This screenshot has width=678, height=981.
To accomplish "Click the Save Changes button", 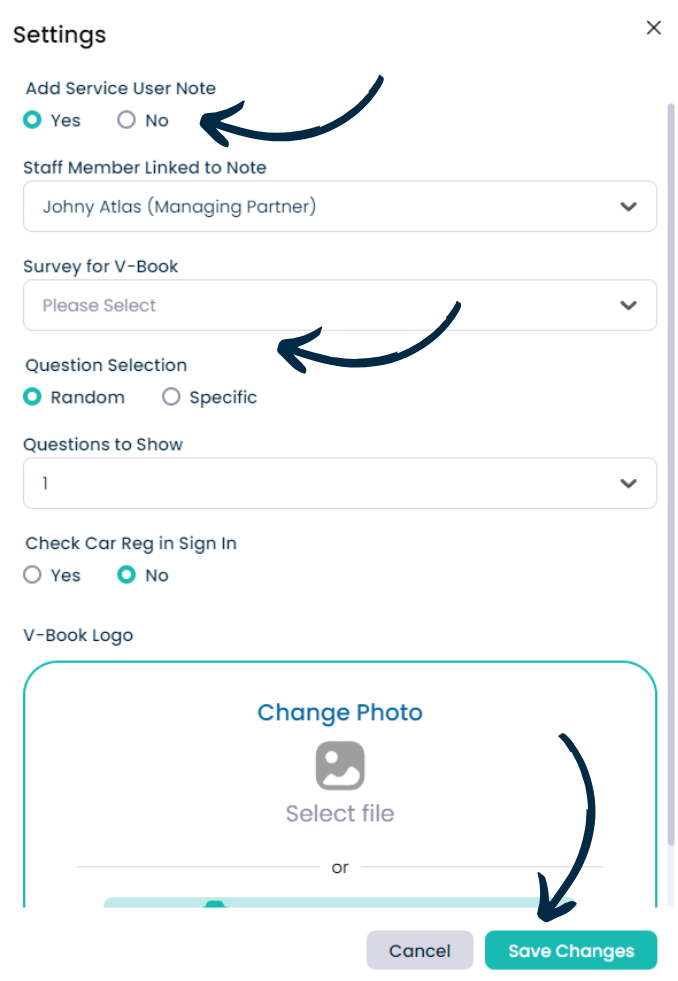I will click(x=570, y=950).
